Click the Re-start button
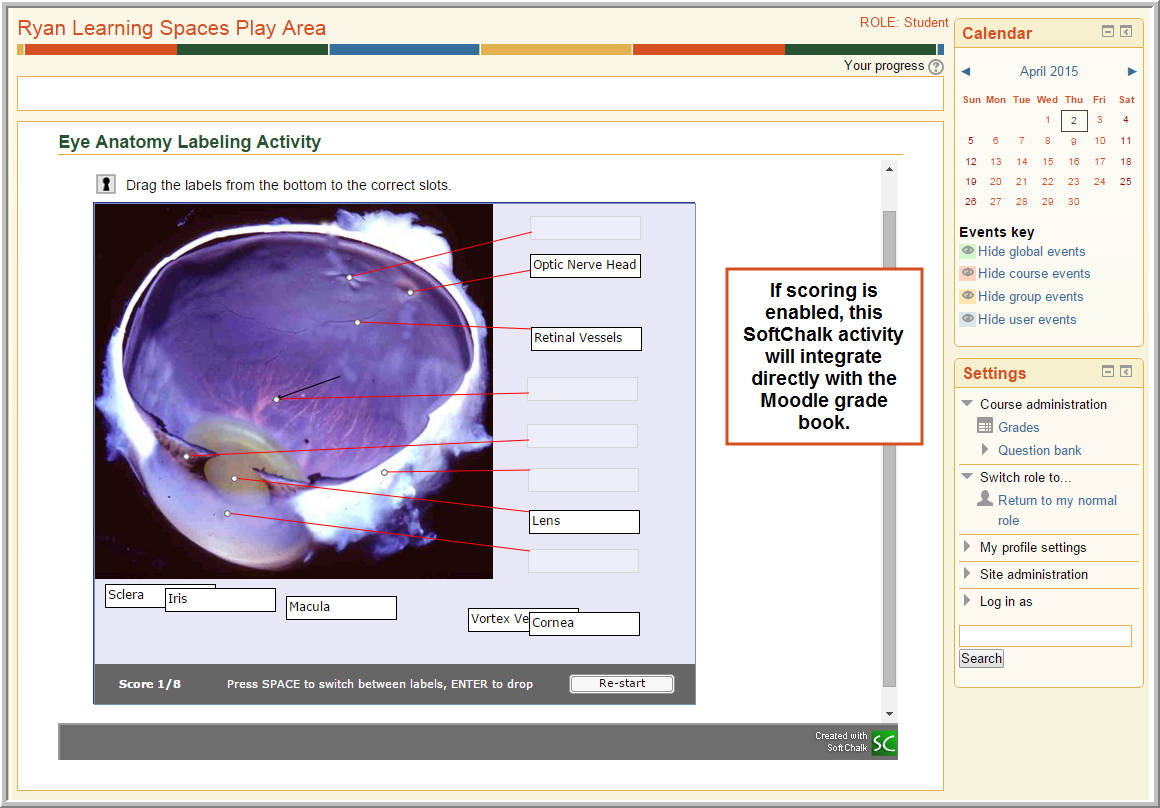This screenshot has width=1160, height=808. click(621, 684)
